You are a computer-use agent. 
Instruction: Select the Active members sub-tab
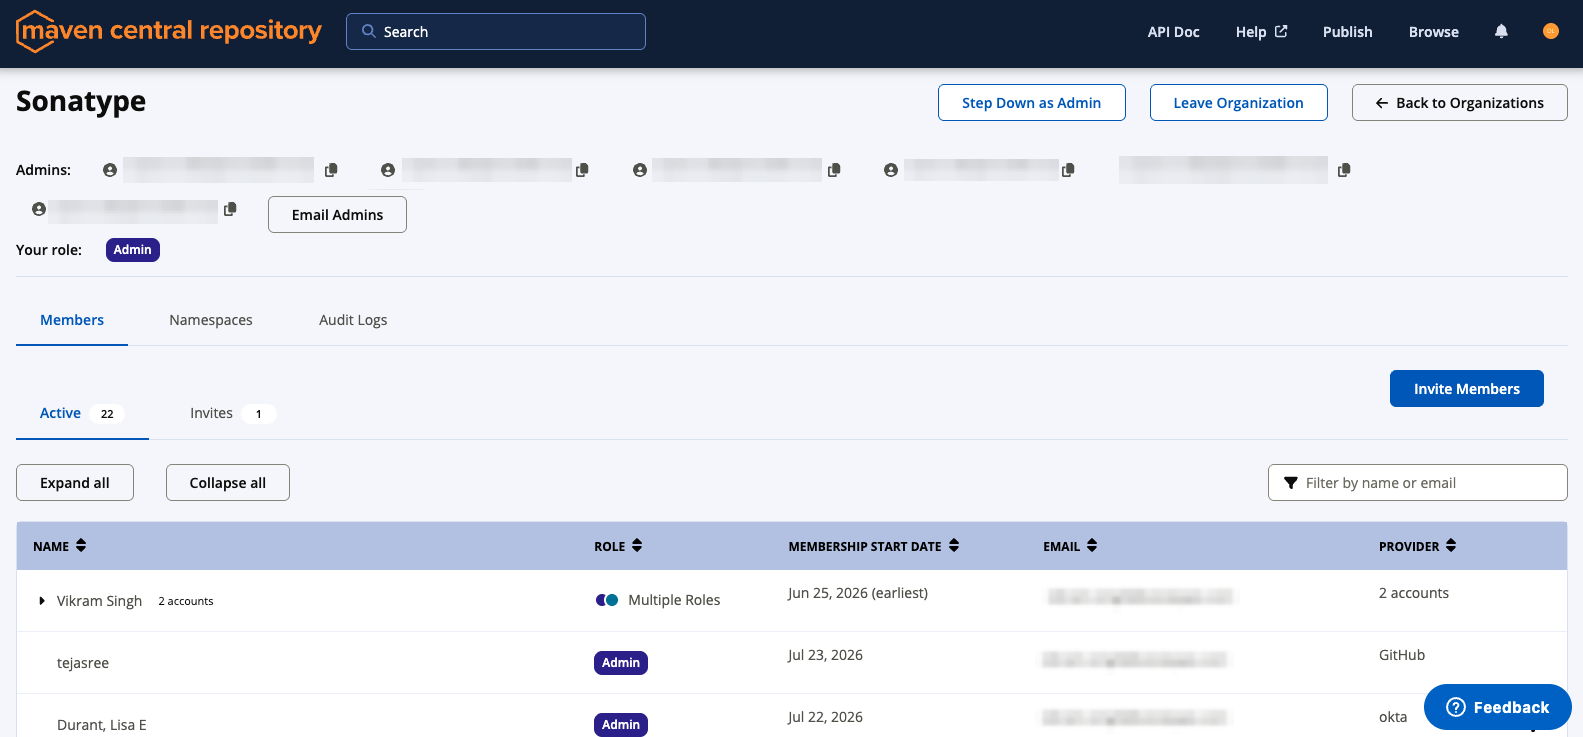(x=82, y=413)
